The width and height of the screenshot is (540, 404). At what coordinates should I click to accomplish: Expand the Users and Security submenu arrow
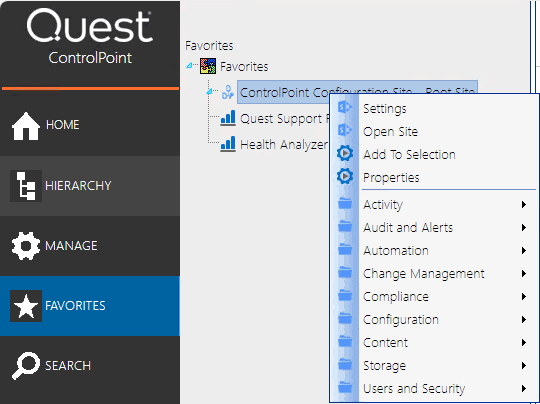pos(524,389)
